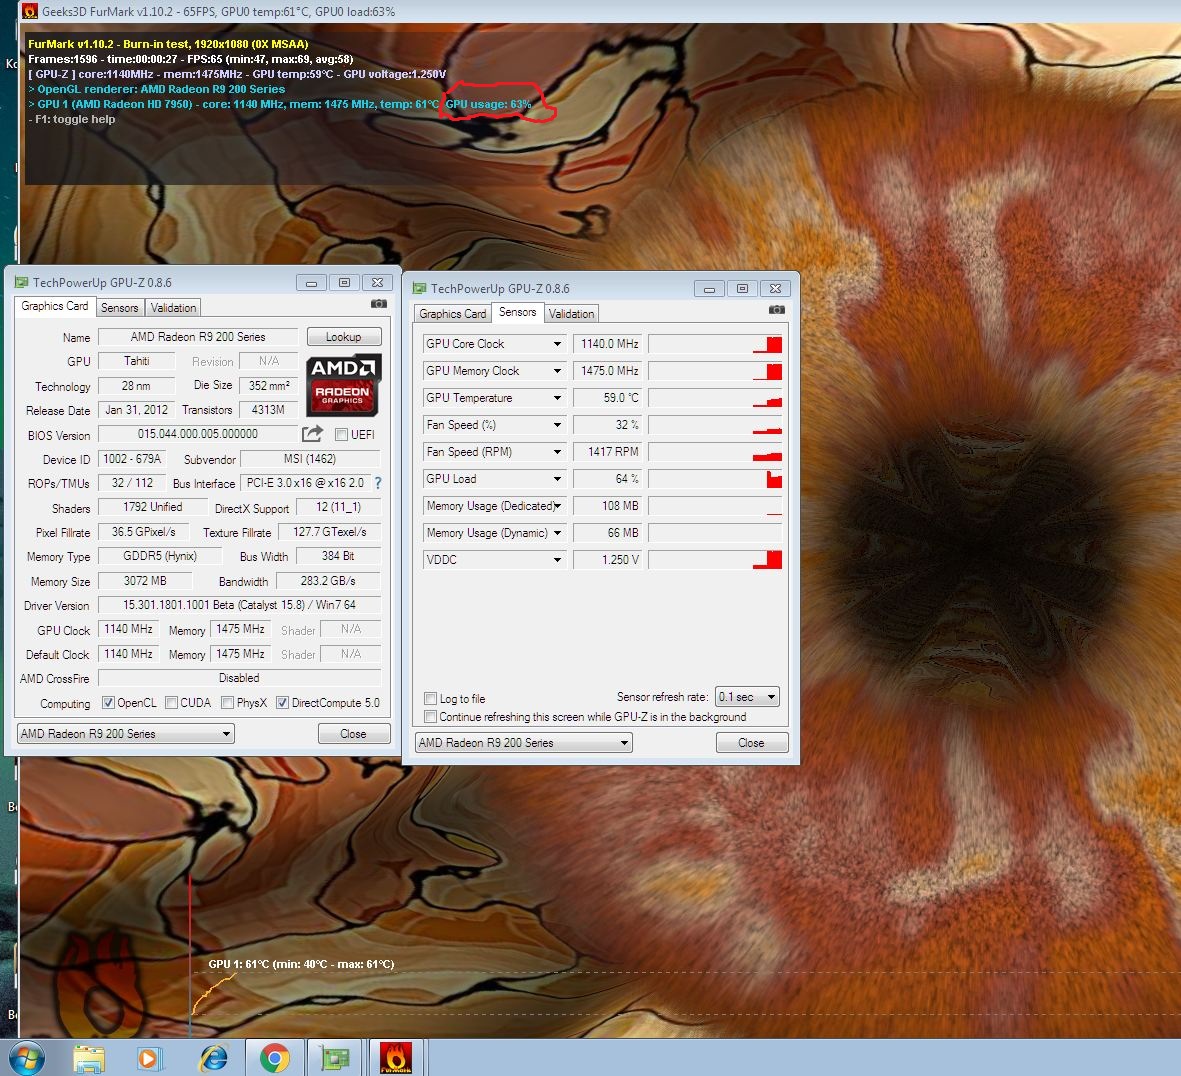The width and height of the screenshot is (1181, 1076).
Task: Toggle the UEFI checkbox
Action: click(341, 434)
